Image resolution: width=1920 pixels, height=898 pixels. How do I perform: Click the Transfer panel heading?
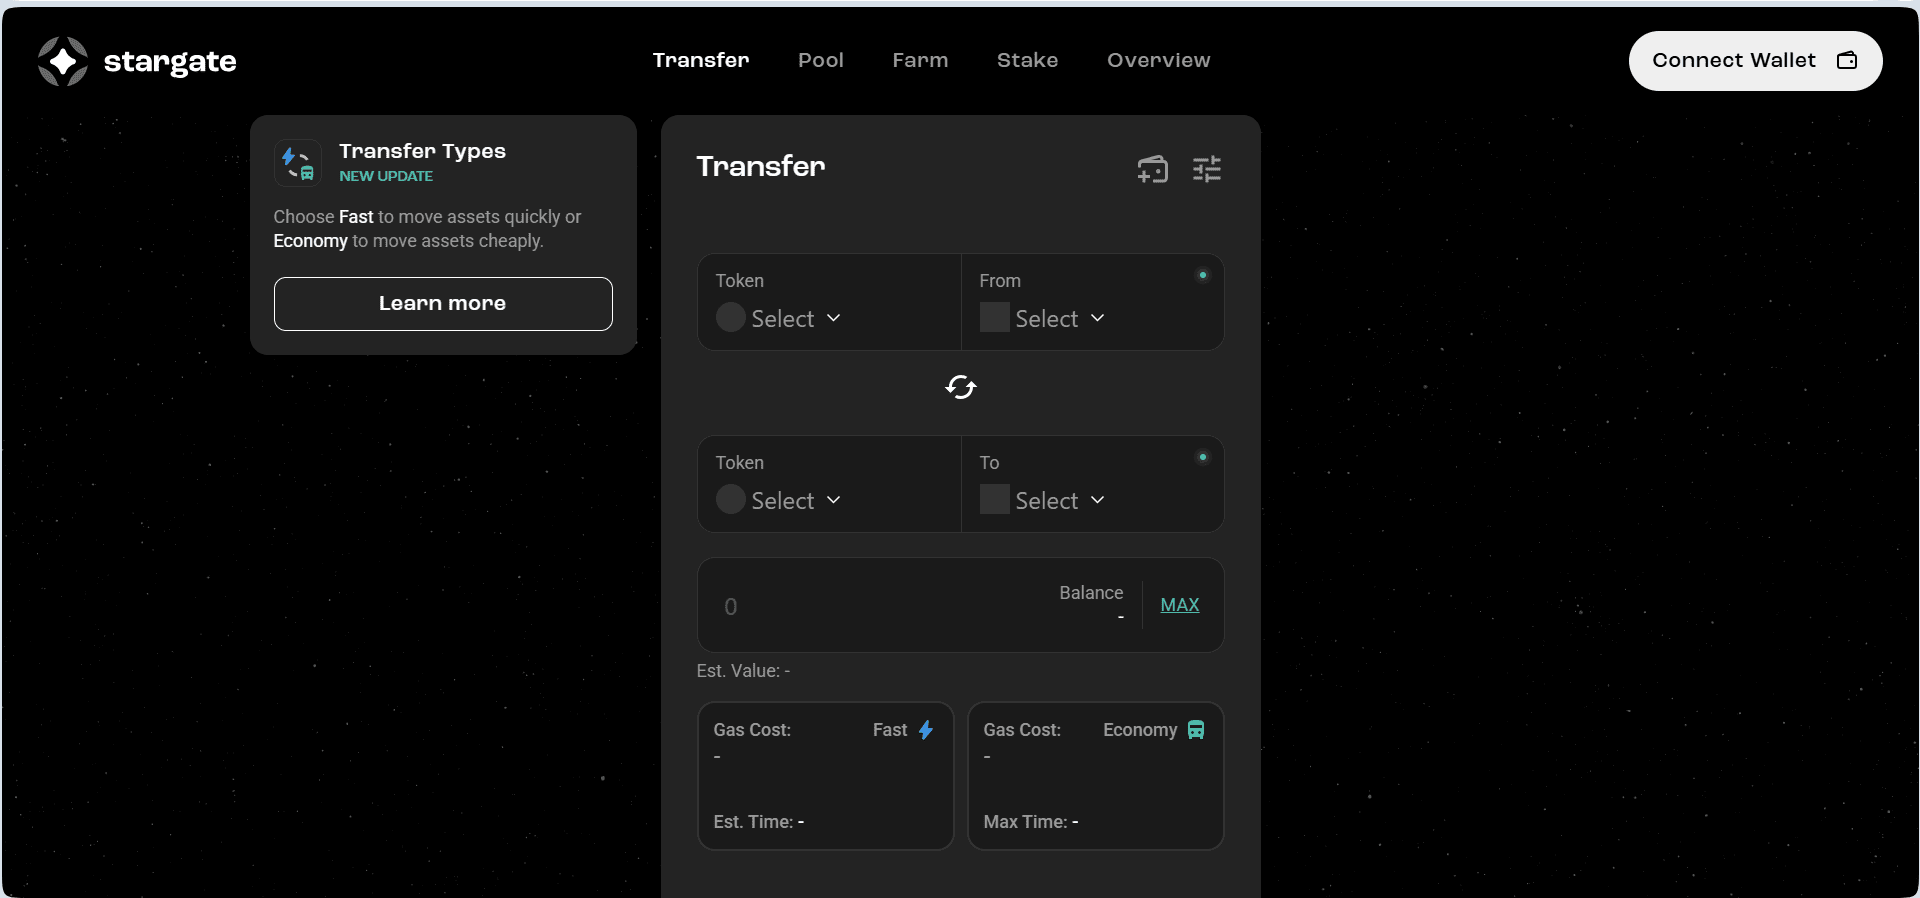coord(761,166)
